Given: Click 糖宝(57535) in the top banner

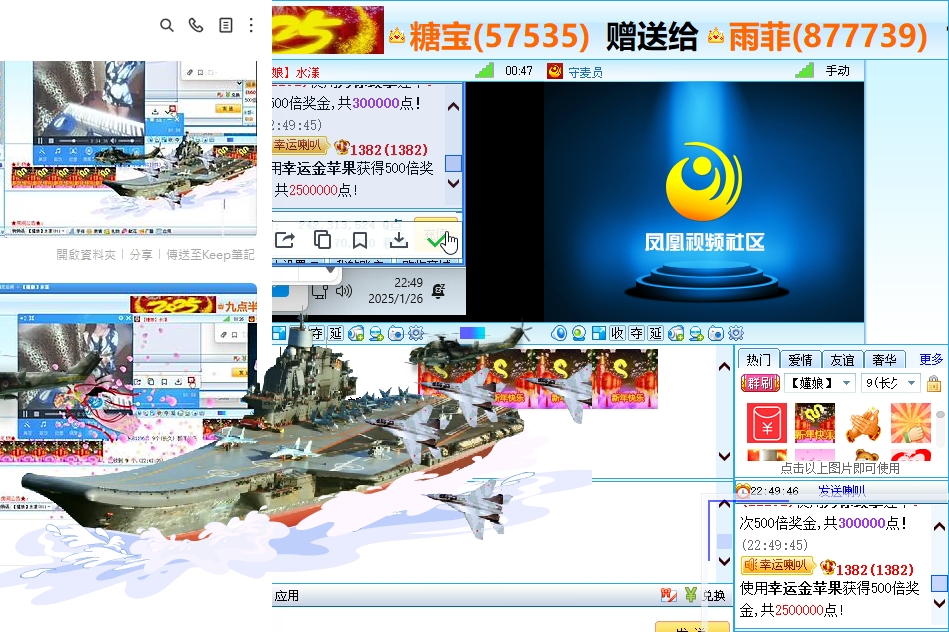Looking at the screenshot, I should coord(499,36).
